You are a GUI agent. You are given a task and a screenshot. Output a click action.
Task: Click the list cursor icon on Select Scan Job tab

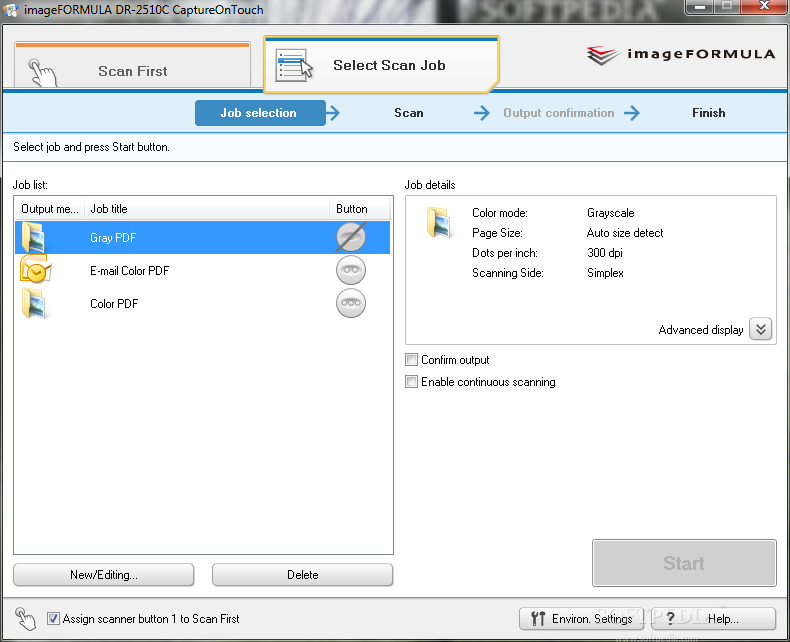coord(294,66)
